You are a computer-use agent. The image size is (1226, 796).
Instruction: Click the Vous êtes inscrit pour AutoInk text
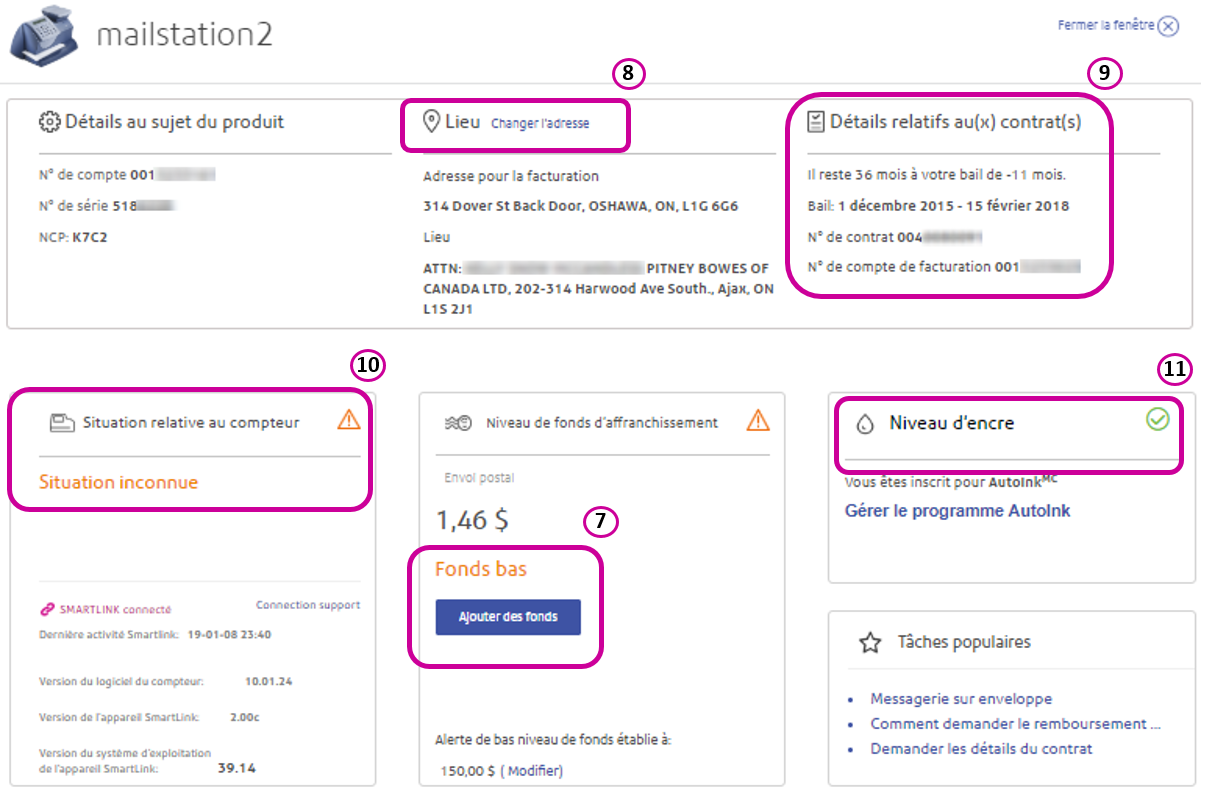click(951, 480)
